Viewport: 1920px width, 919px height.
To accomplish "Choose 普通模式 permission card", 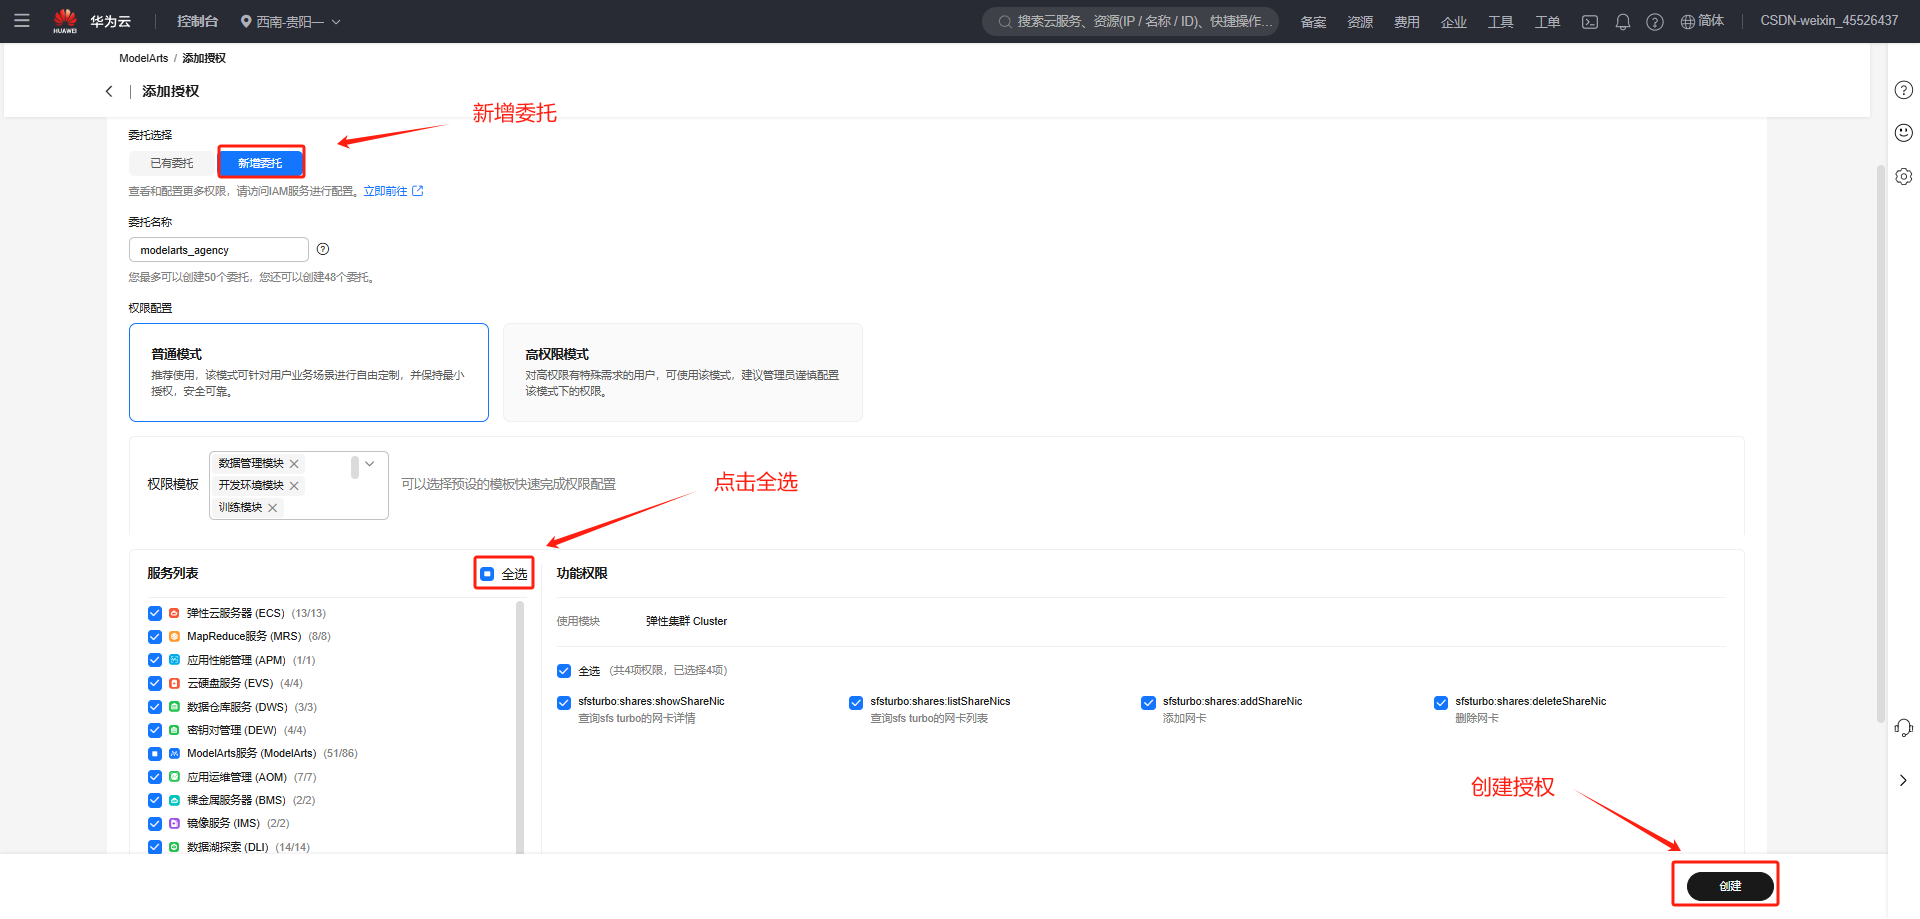I will click(309, 372).
